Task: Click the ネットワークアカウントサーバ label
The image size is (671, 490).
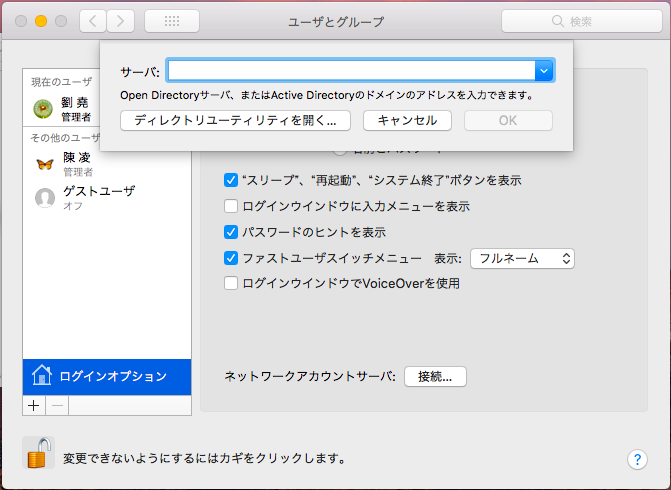Action: pos(310,377)
